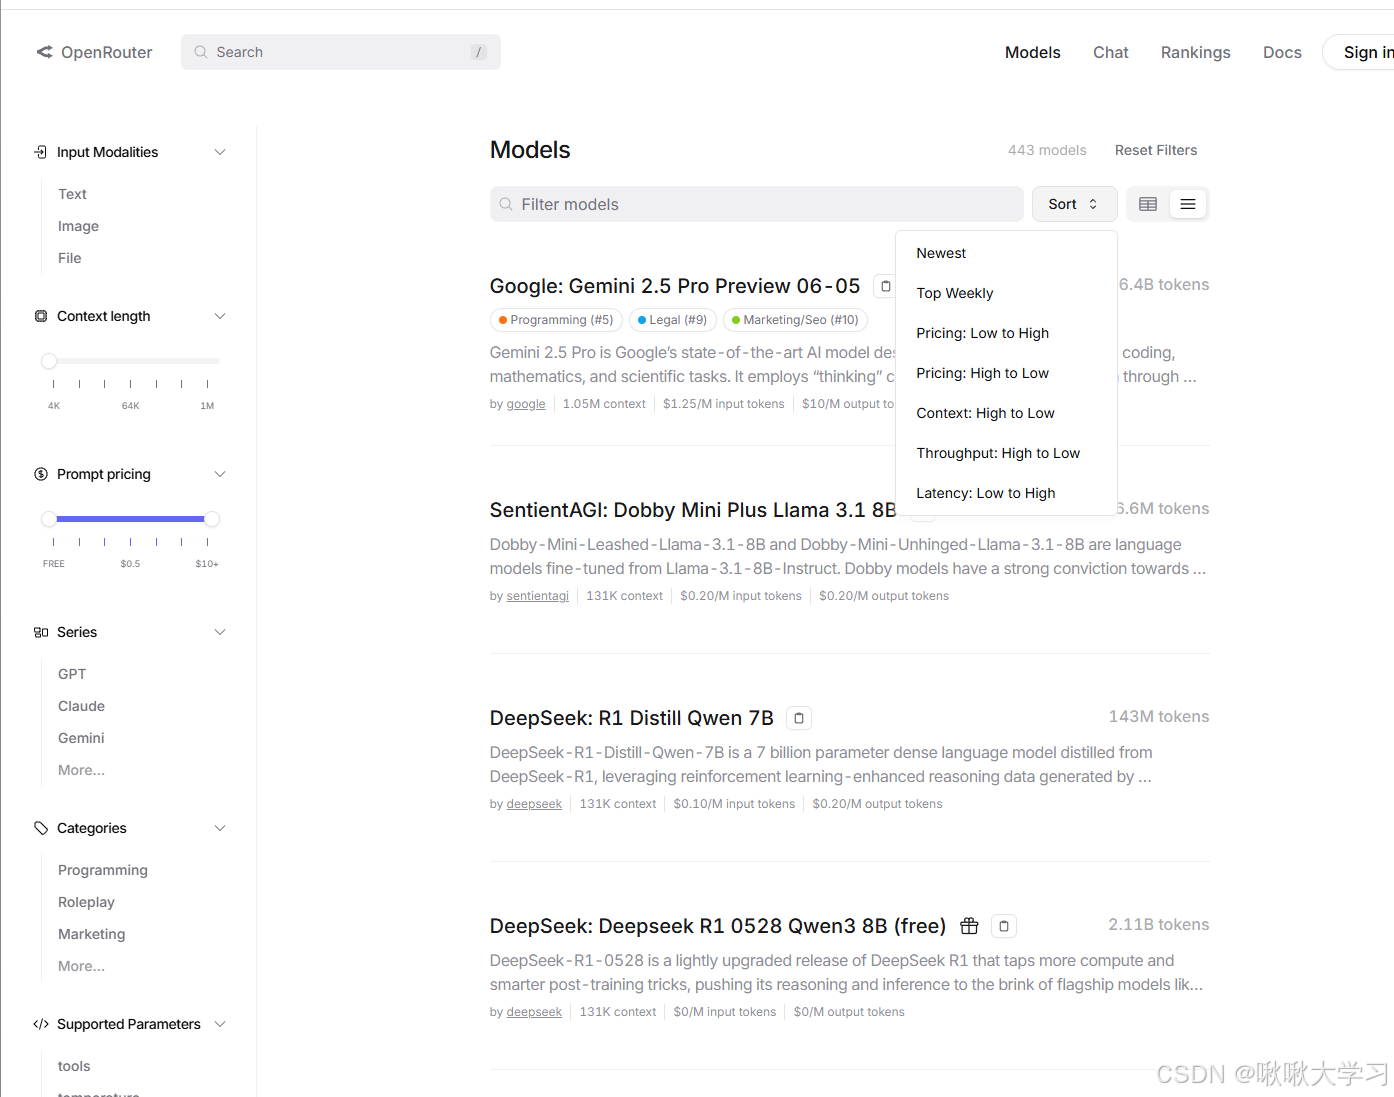Click the Context length section icon
The height and width of the screenshot is (1097, 1394).
(41, 316)
